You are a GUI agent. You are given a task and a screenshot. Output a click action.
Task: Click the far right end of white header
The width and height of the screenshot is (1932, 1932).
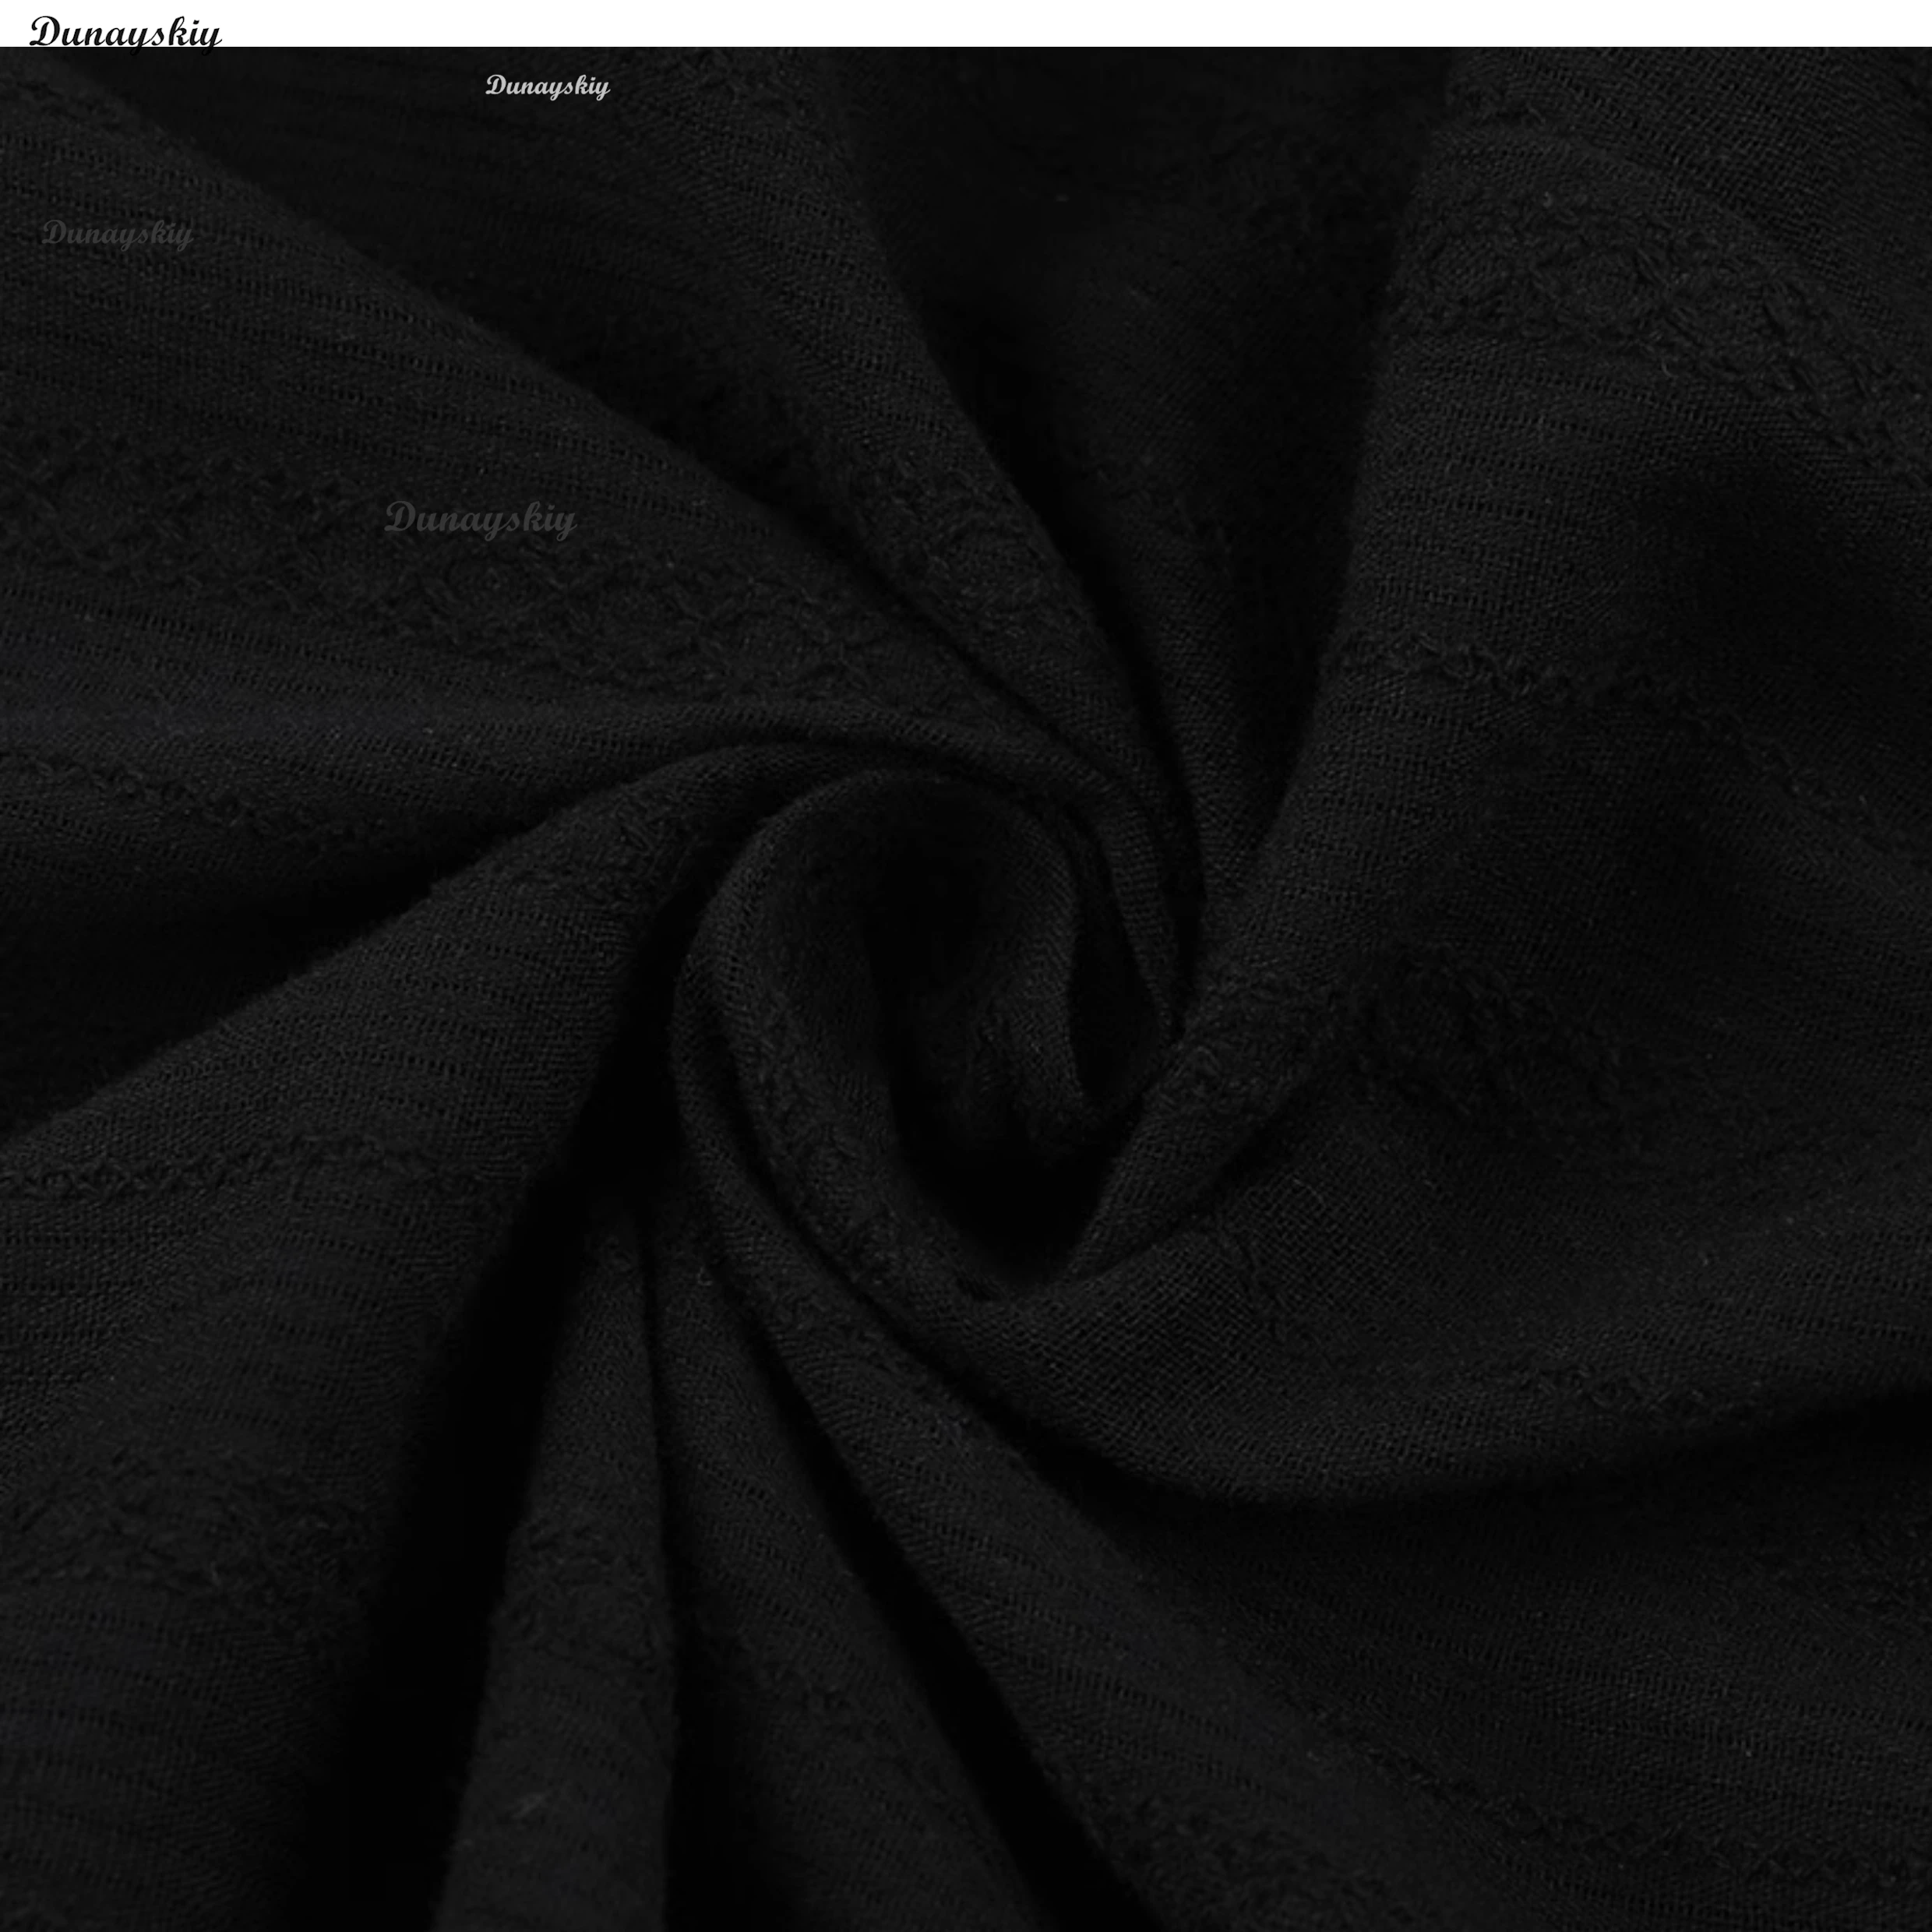pyautogui.click(x=1915, y=22)
